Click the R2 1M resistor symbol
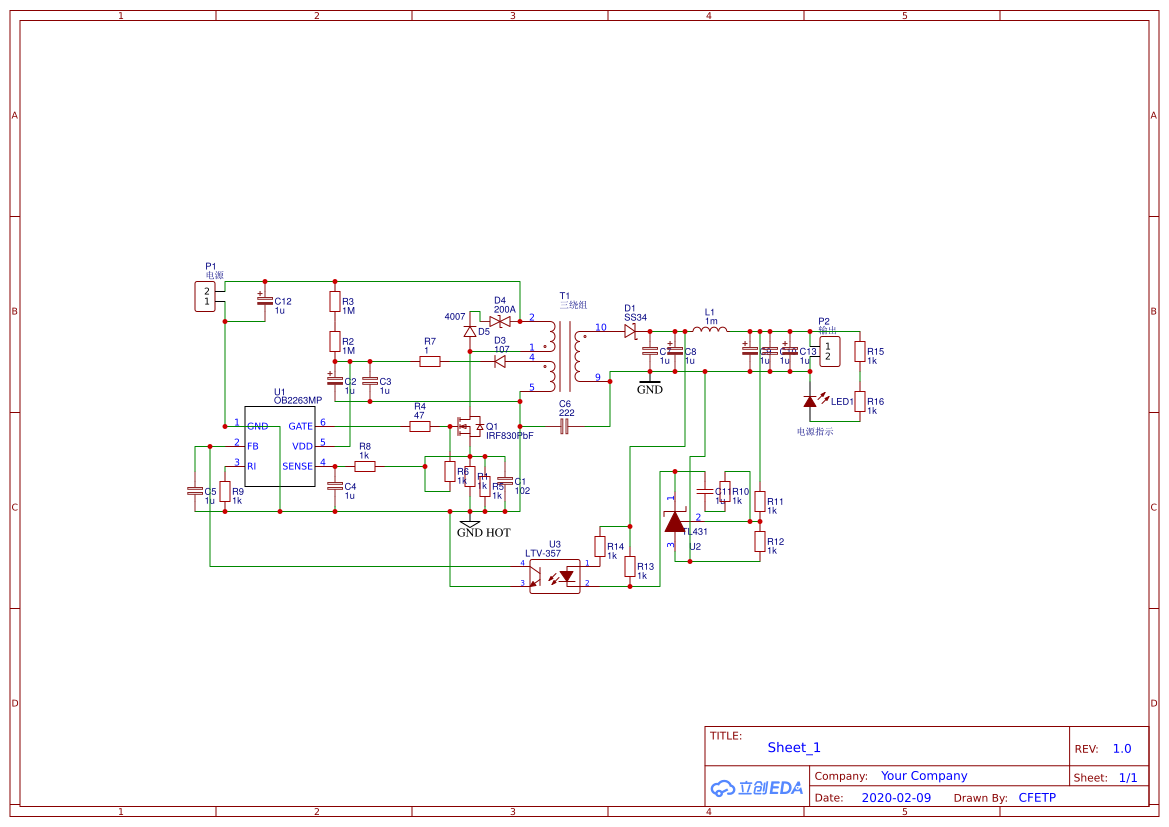Viewport: 1169px width, 827px height. point(335,342)
